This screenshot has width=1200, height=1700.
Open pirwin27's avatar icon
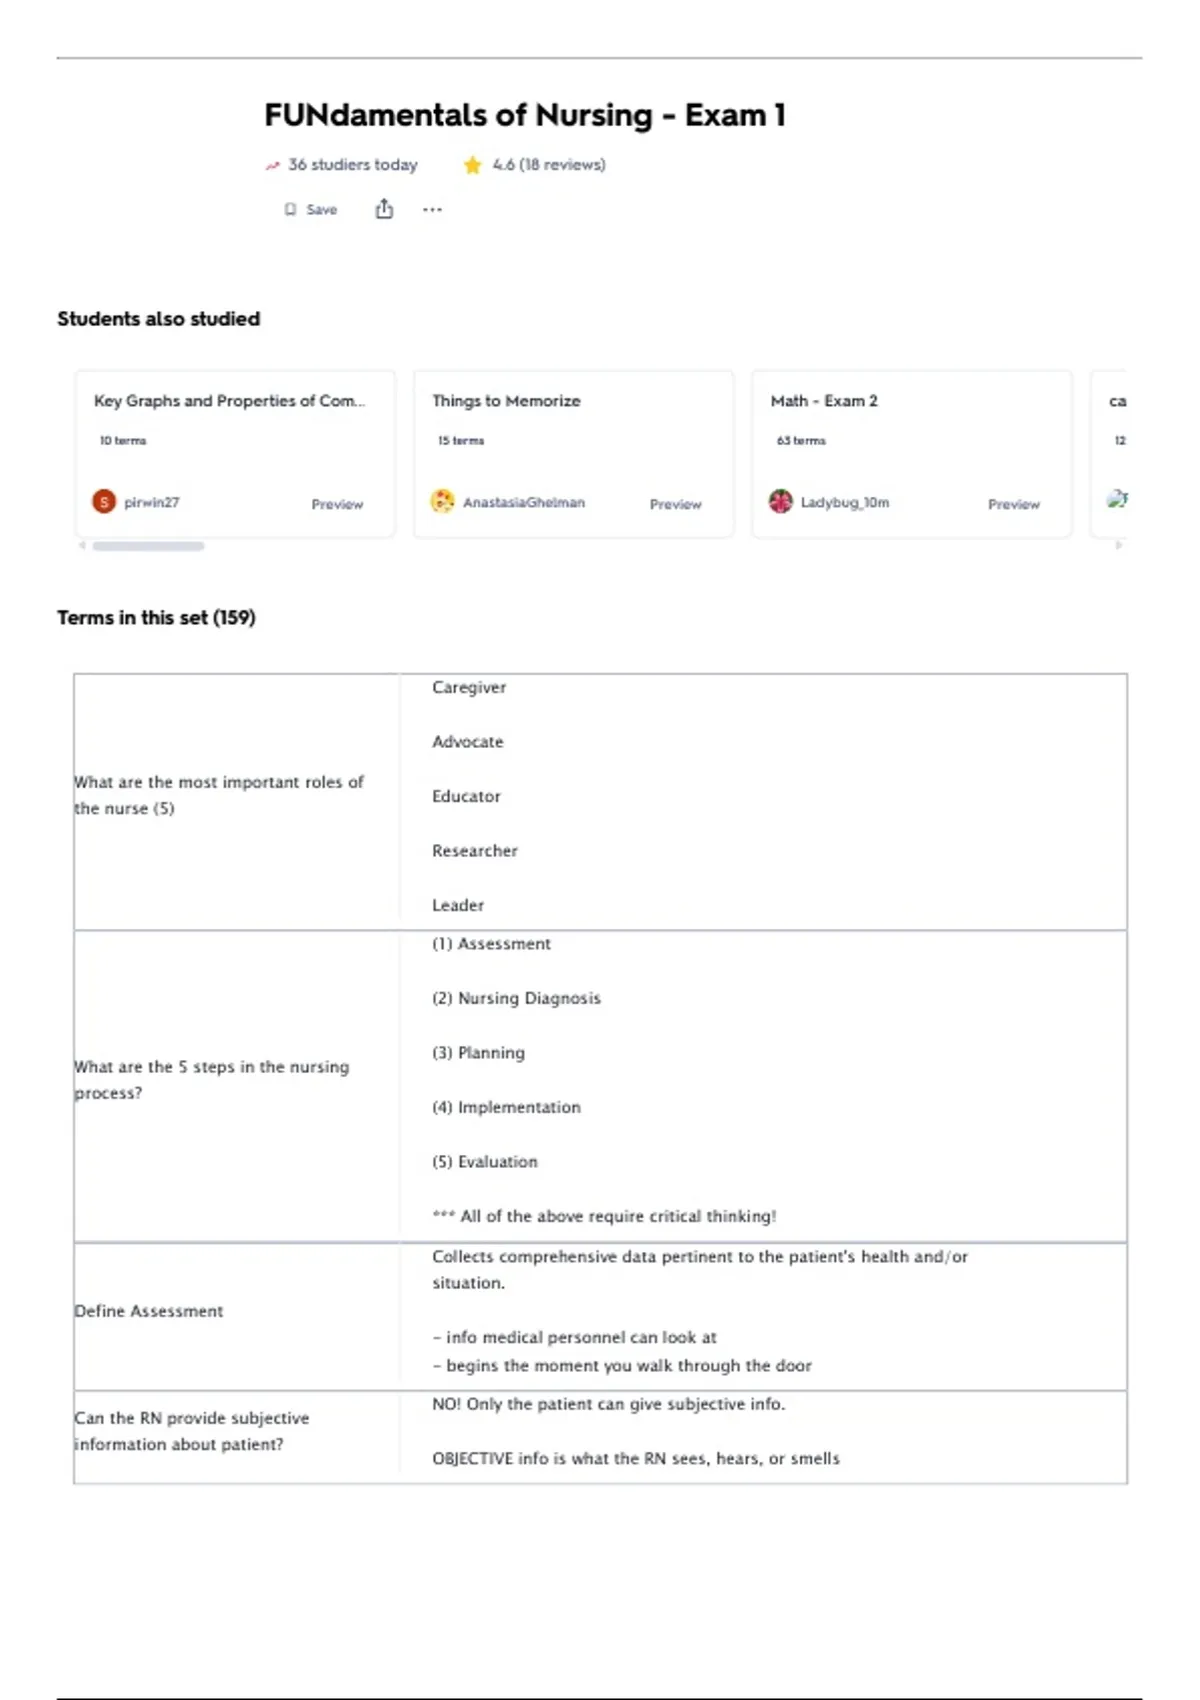coord(104,502)
